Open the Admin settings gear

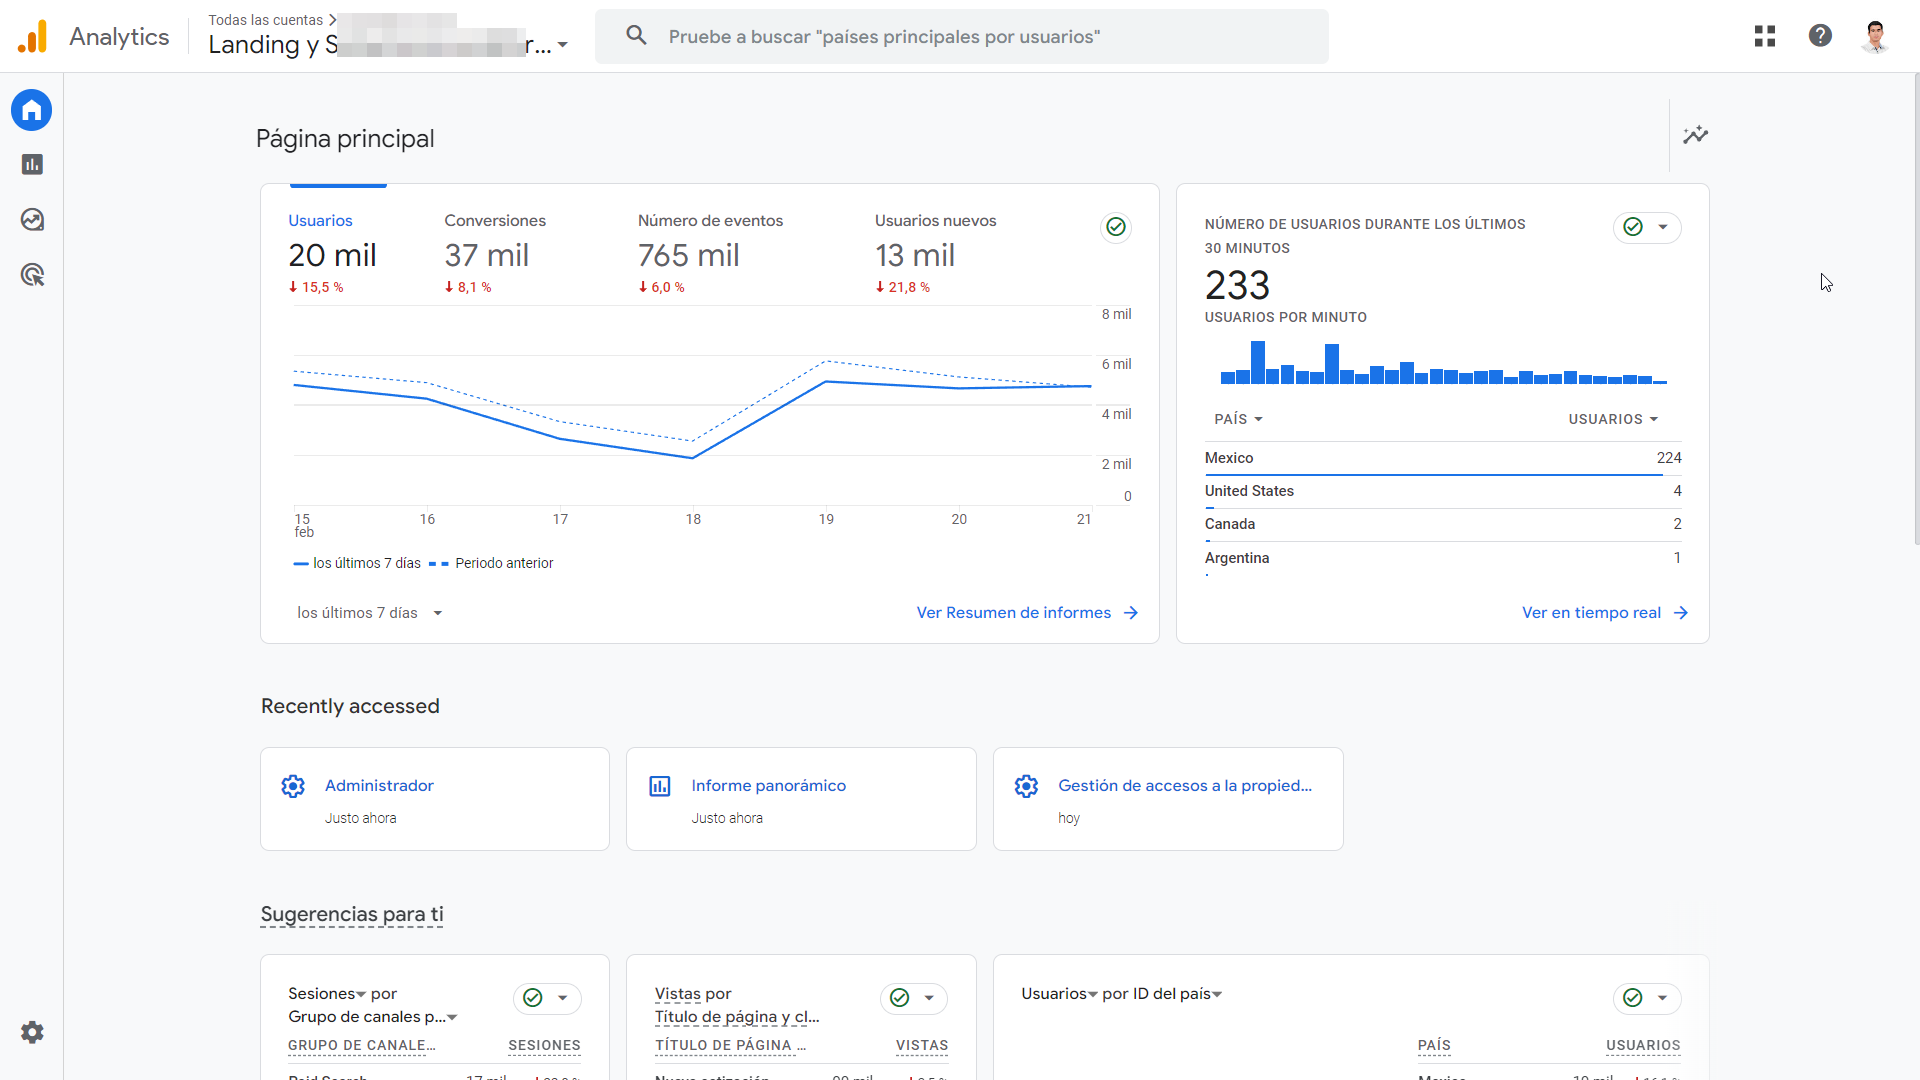click(31, 1032)
